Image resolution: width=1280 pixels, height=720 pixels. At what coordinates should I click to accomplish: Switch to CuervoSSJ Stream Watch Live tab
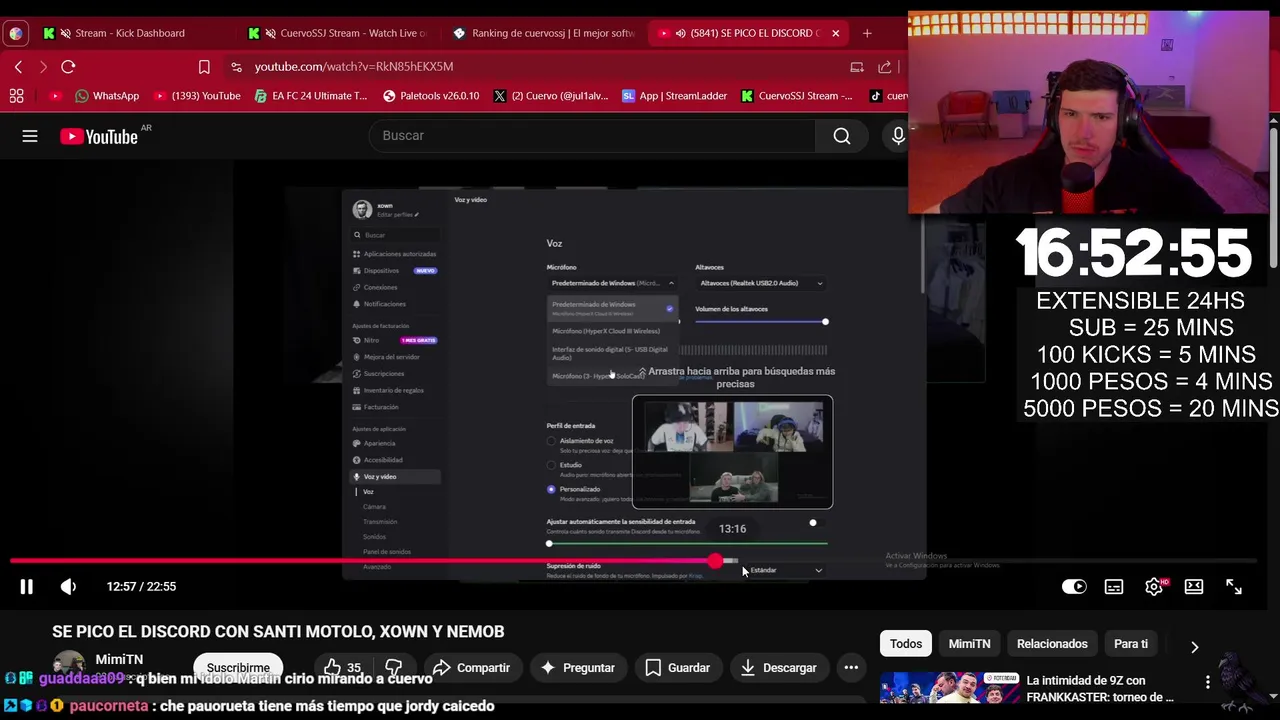coord(340,33)
